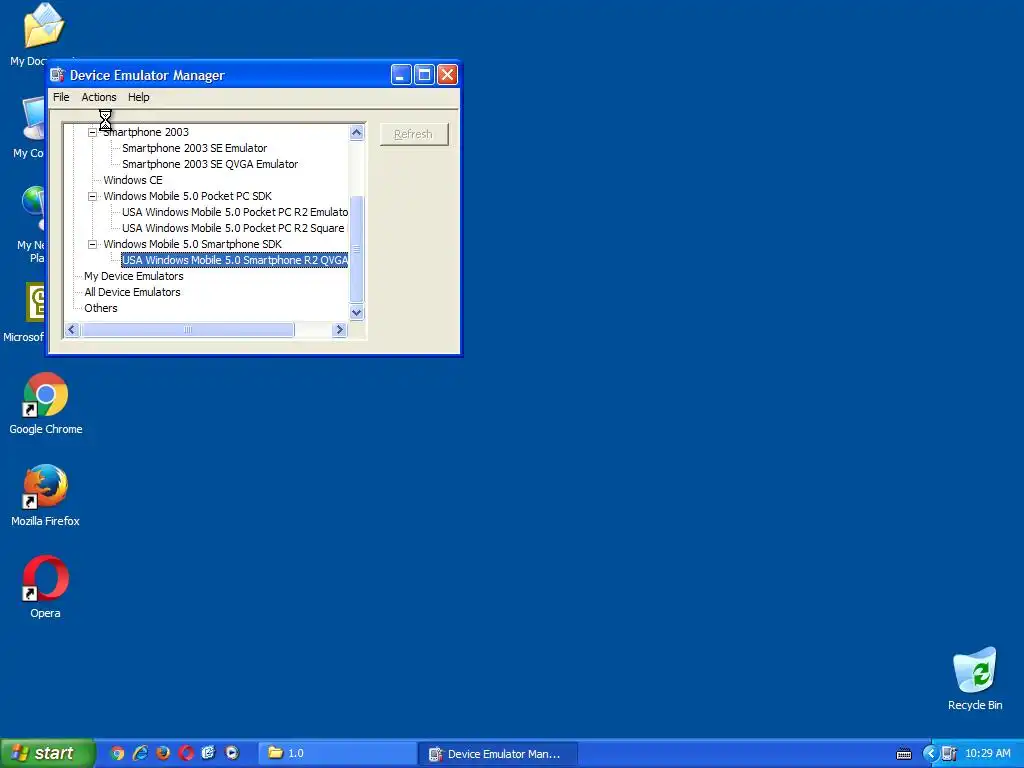This screenshot has width=1024, height=768.
Task: Open the Help menu
Action: 138,97
